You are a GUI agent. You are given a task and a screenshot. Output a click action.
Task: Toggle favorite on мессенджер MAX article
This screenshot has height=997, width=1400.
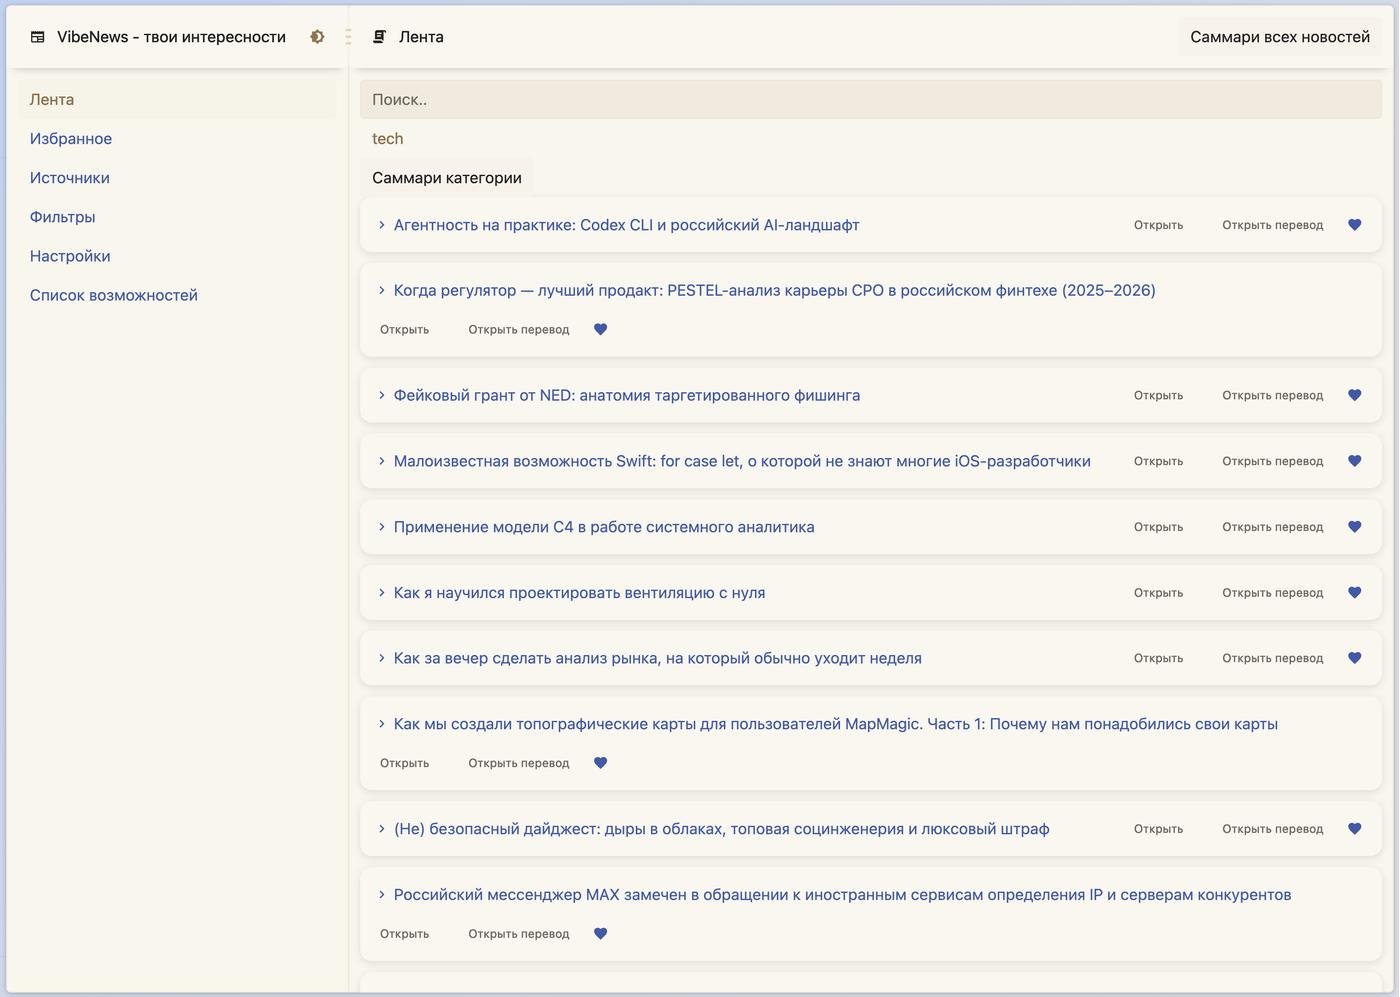pyautogui.click(x=600, y=934)
